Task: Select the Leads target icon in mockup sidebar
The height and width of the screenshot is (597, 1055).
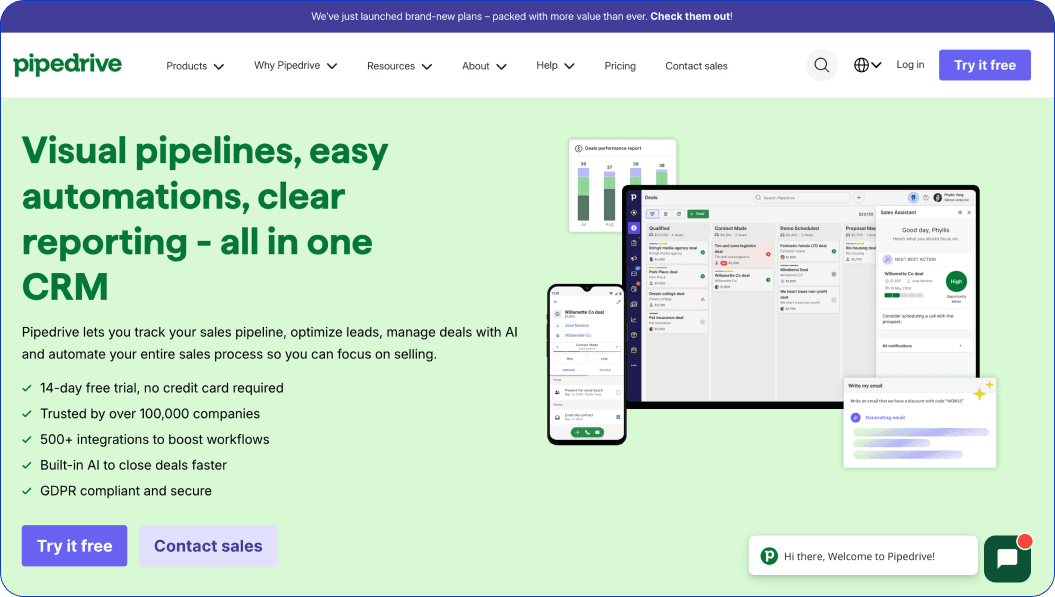Action: pyautogui.click(x=634, y=213)
